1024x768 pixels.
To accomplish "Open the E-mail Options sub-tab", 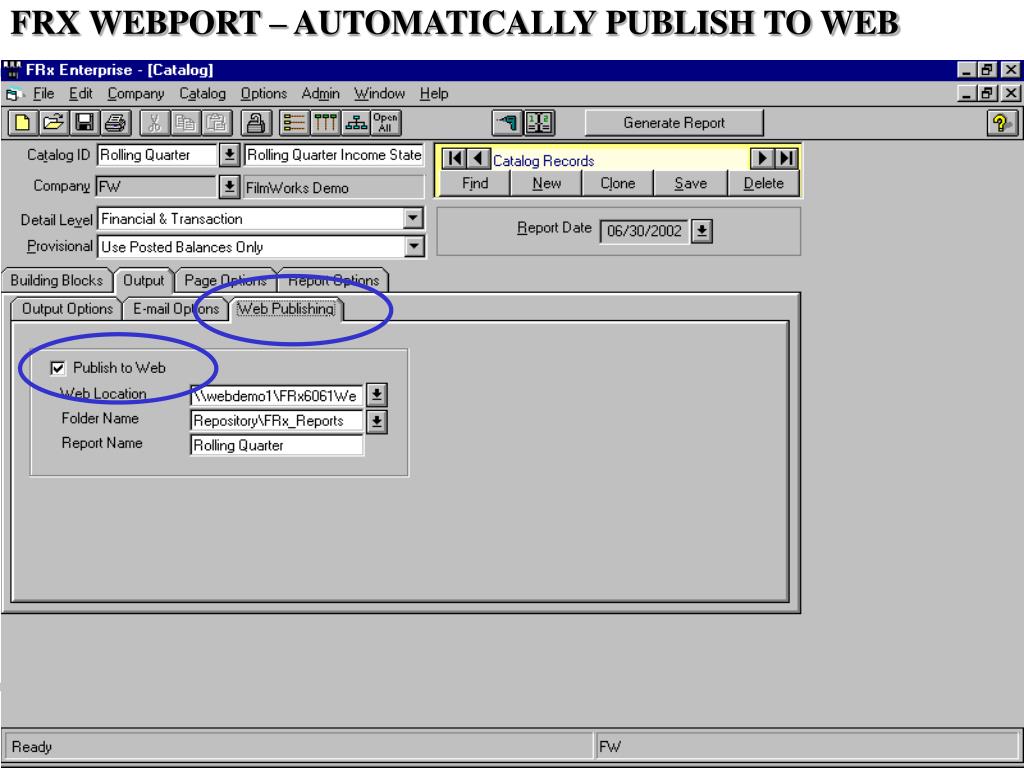I will coord(176,309).
